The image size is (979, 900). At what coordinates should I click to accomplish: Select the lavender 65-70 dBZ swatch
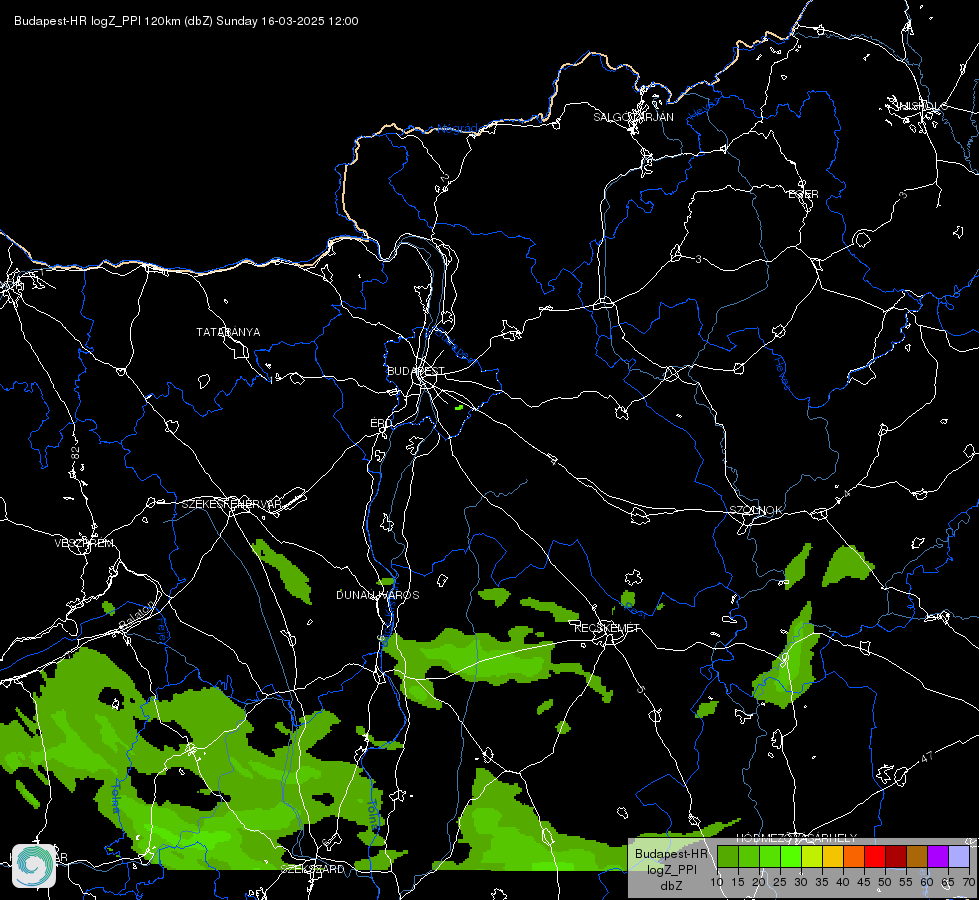click(959, 856)
